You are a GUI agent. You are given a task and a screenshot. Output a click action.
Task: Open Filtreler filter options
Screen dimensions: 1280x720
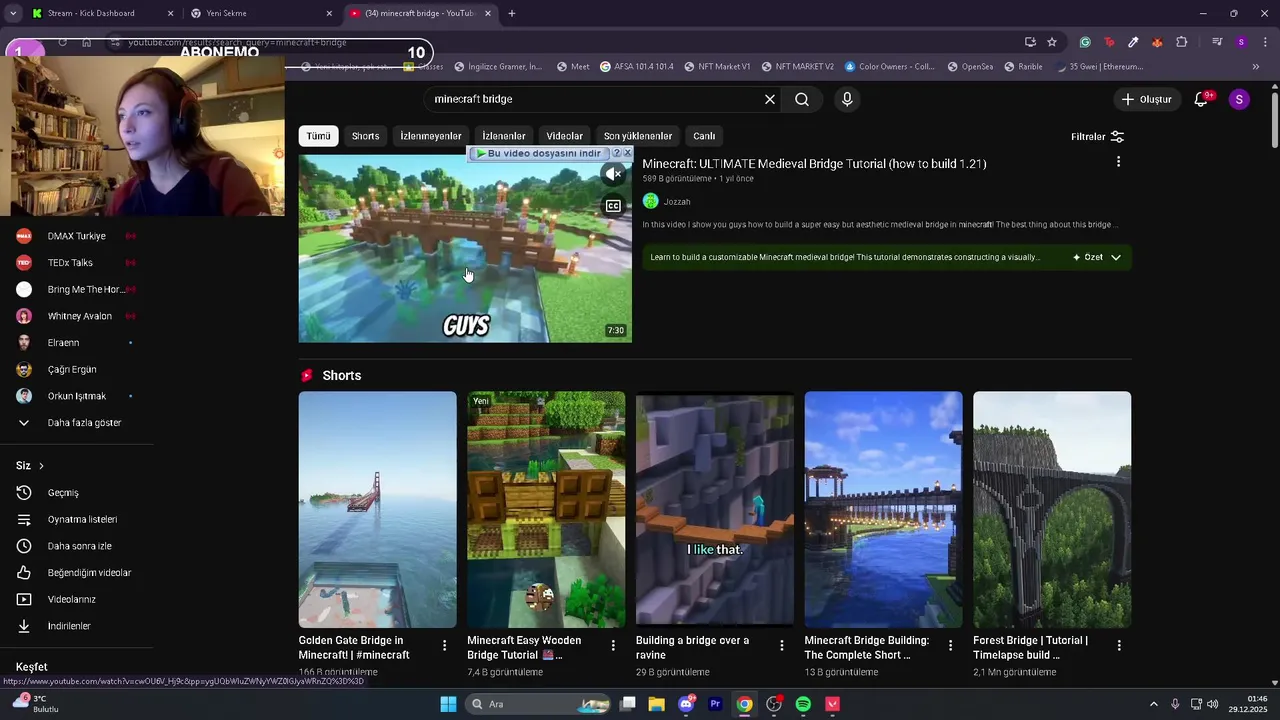[x=1098, y=136]
